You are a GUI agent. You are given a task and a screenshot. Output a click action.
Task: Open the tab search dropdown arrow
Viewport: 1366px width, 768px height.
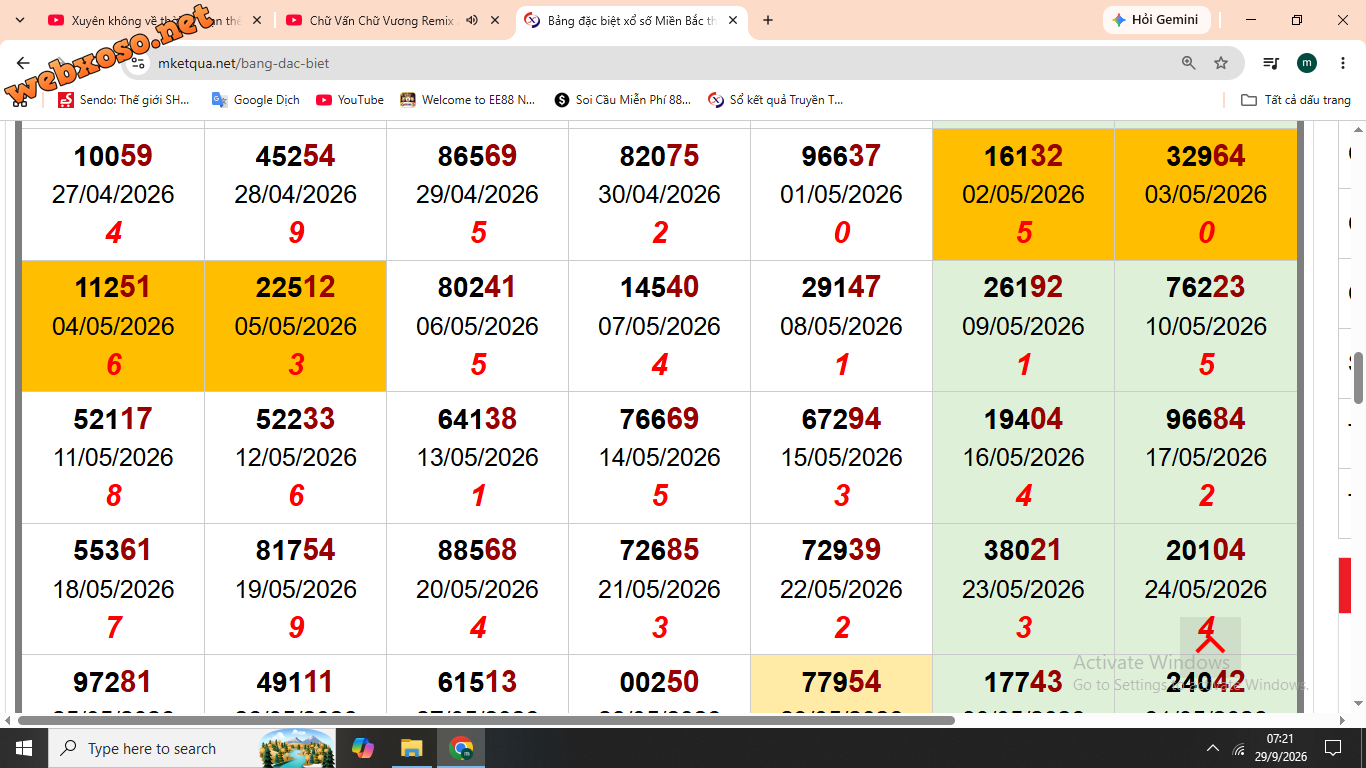pyautogui.click(x=19, y=20)
